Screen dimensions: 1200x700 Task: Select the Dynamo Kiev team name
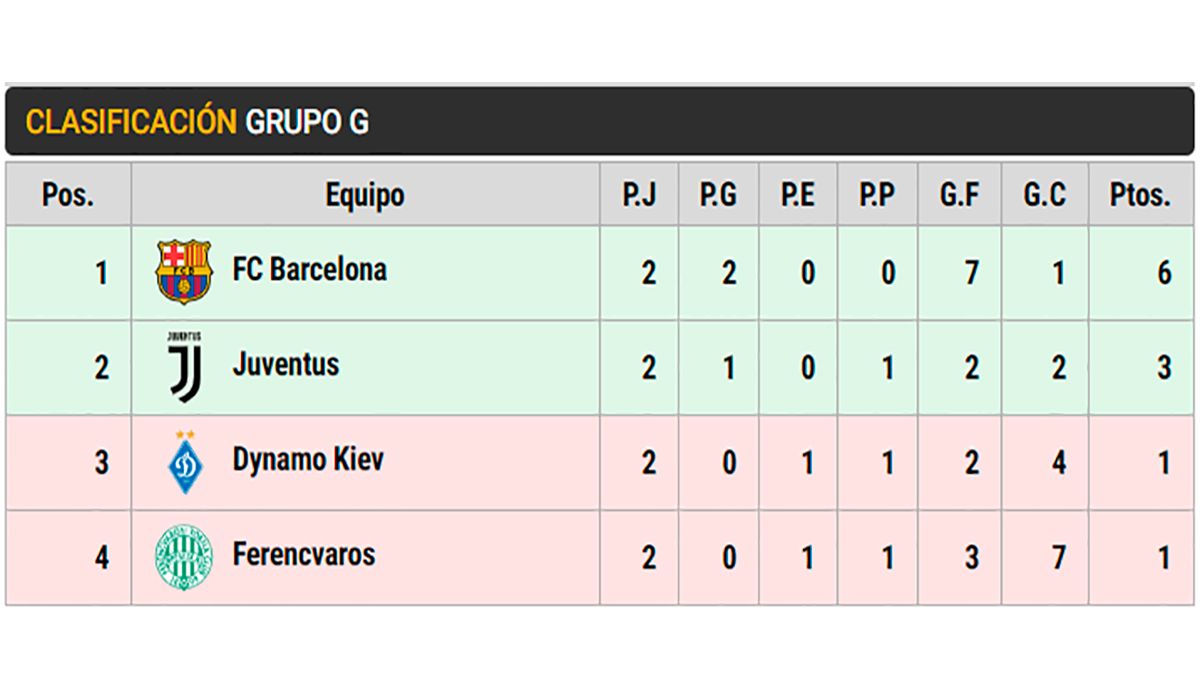coord(307,460)
